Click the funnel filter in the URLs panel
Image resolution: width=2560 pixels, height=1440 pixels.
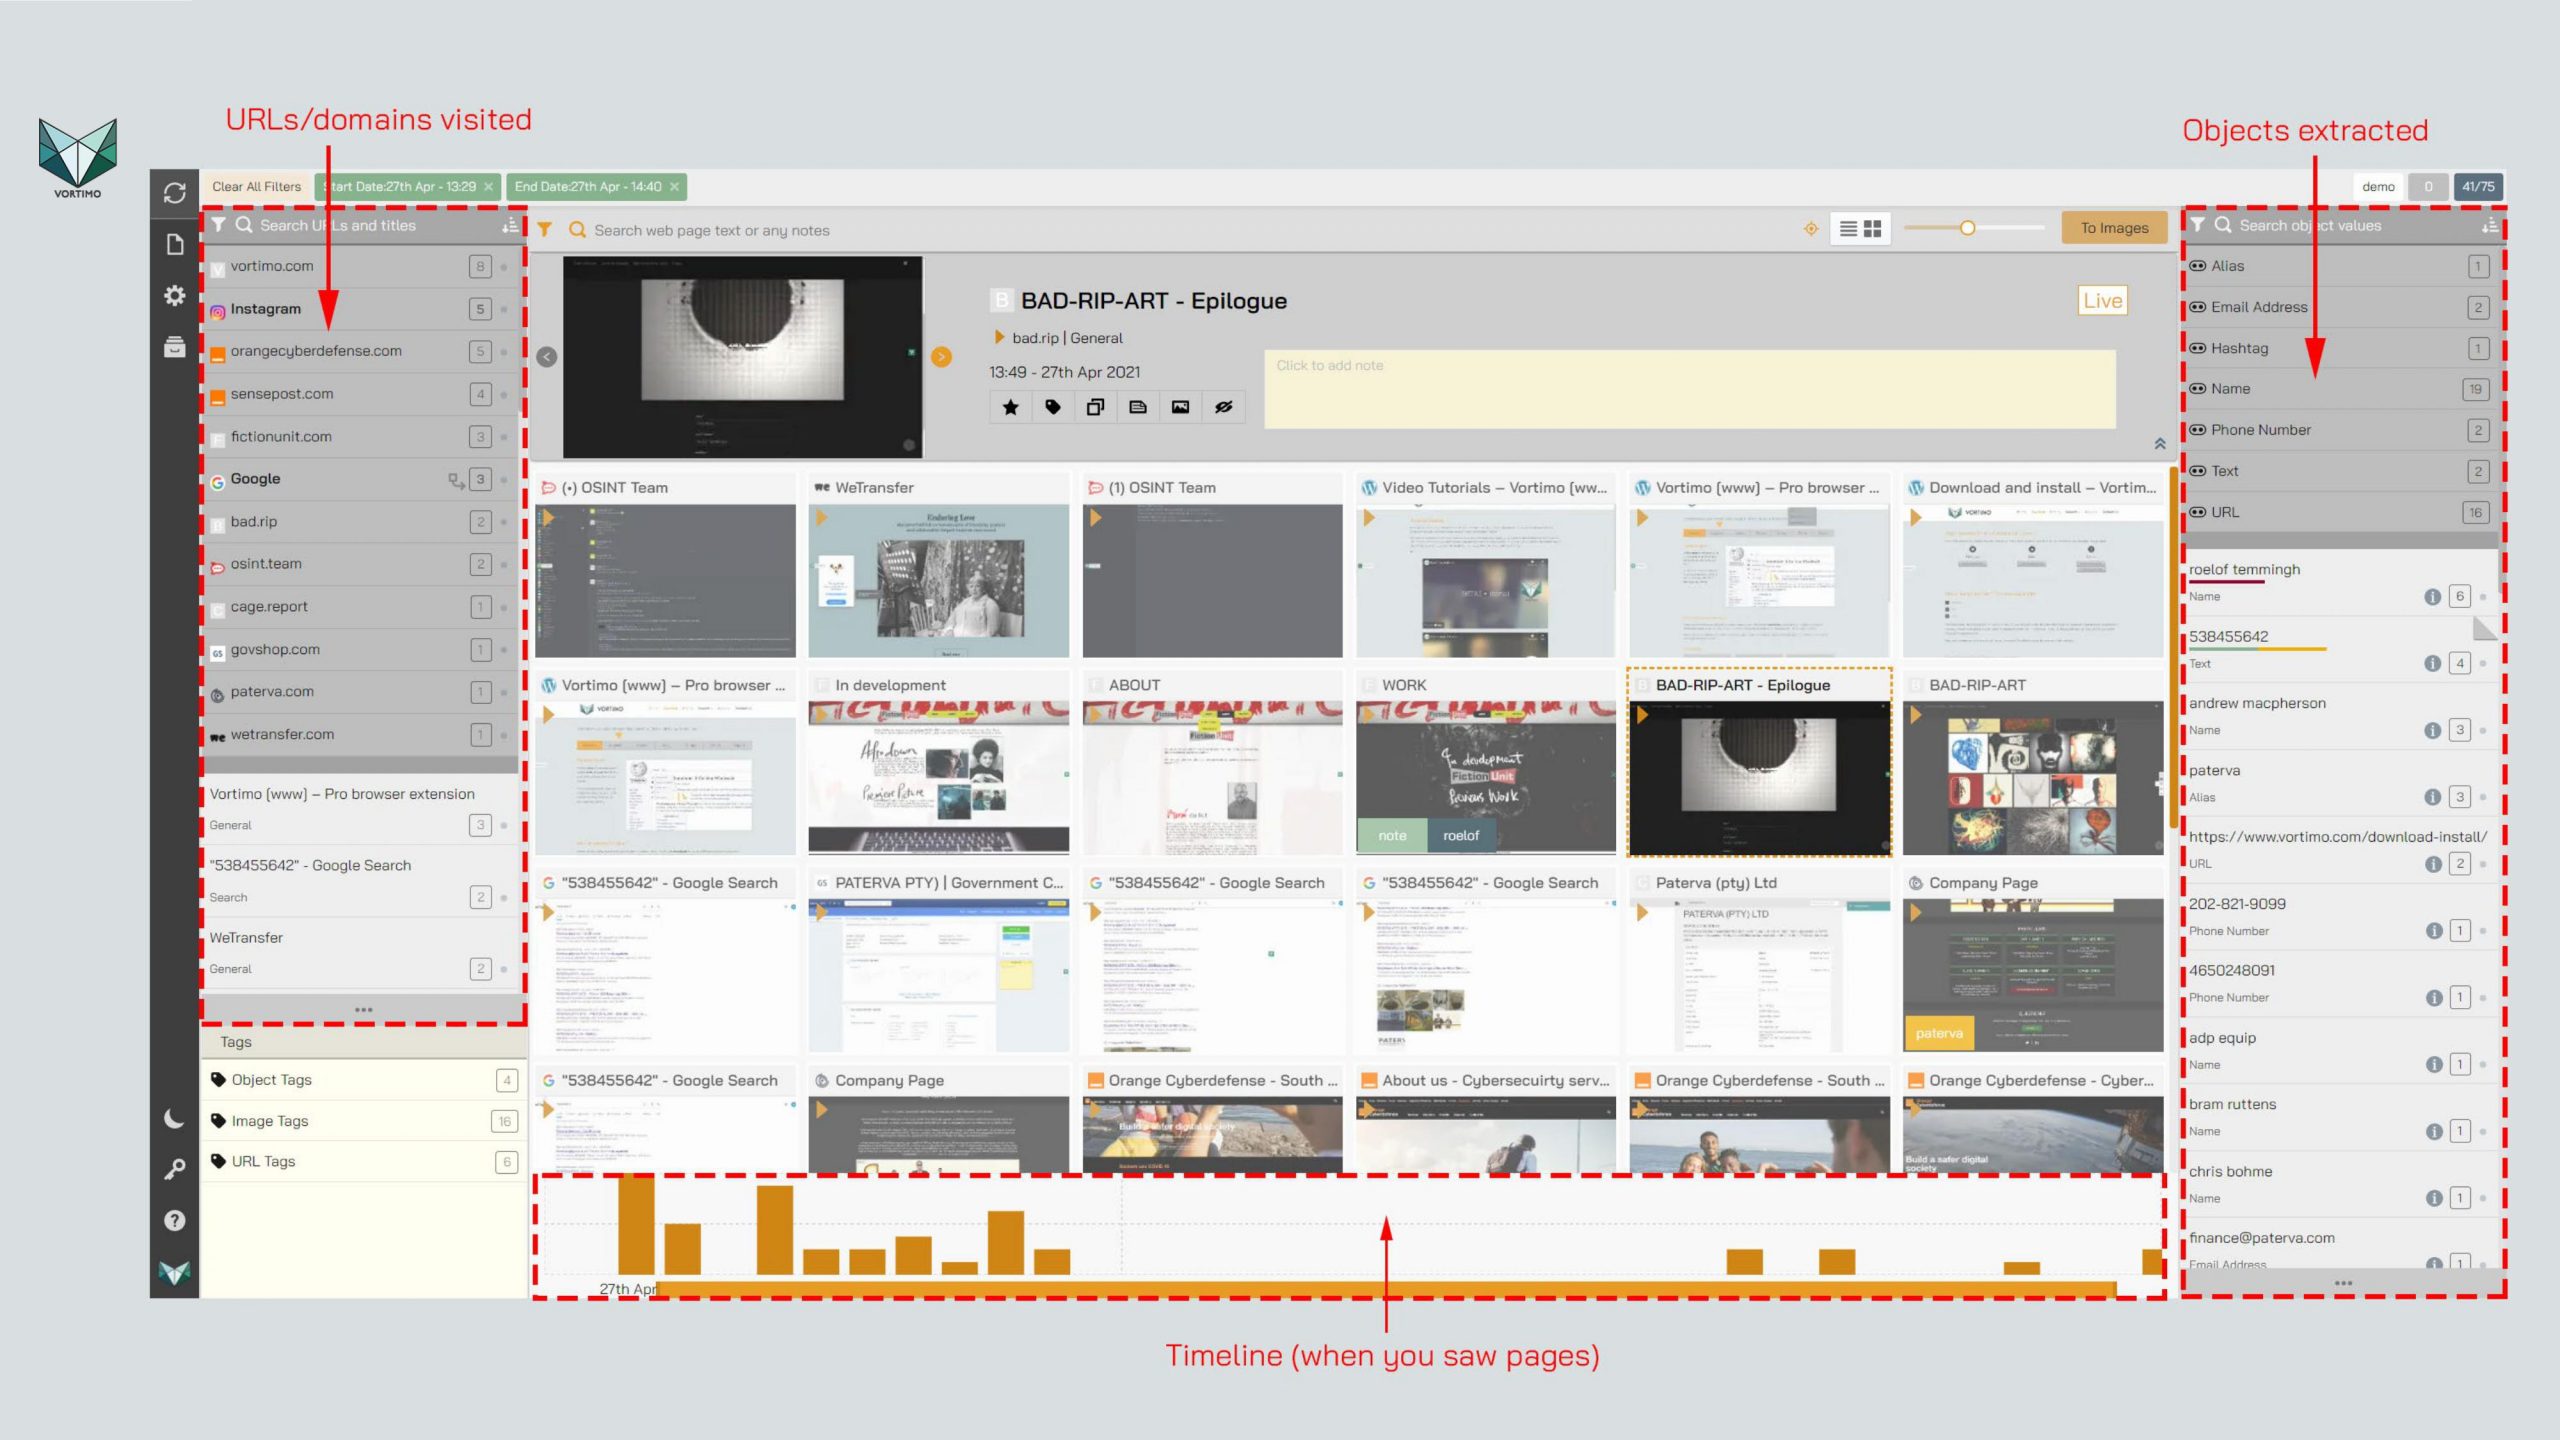click(x=218, y=225)
